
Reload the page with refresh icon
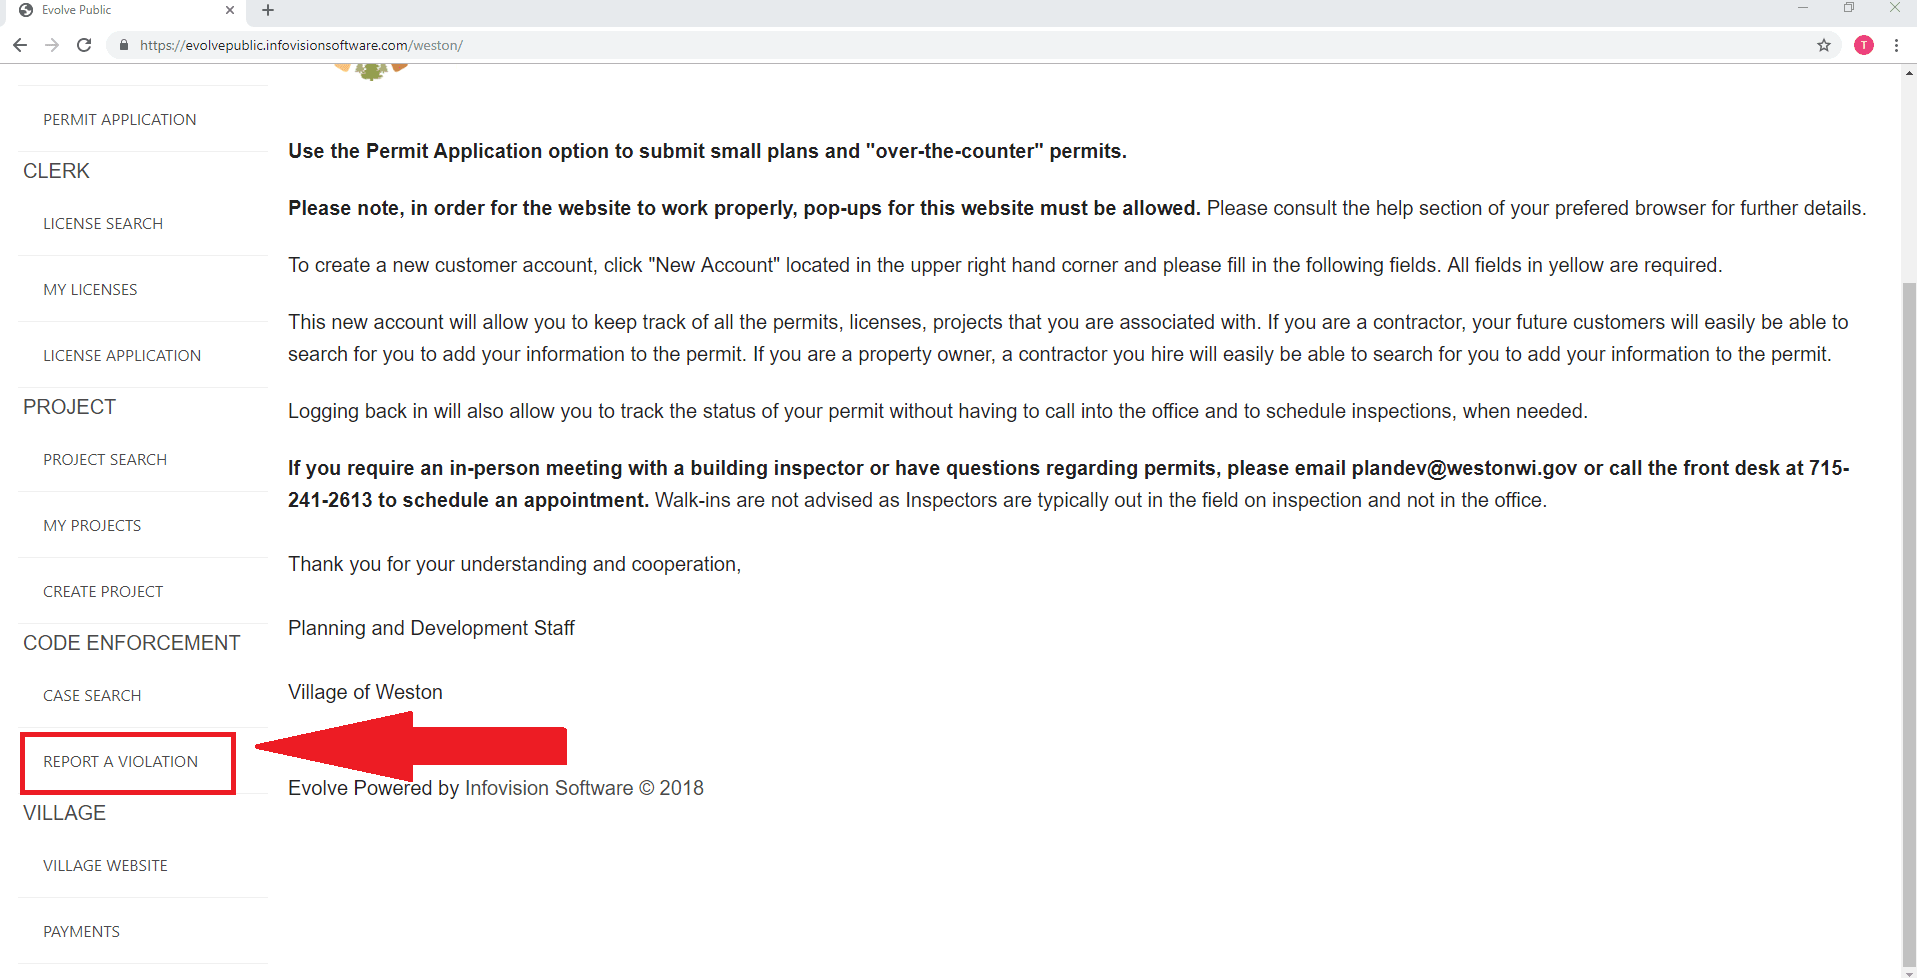tap(84, 45)
